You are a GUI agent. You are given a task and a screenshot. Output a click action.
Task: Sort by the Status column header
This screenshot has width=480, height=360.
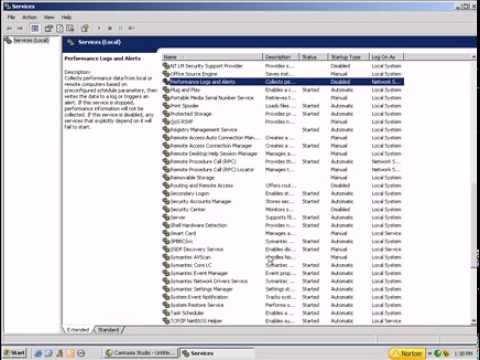click(313, 57)
